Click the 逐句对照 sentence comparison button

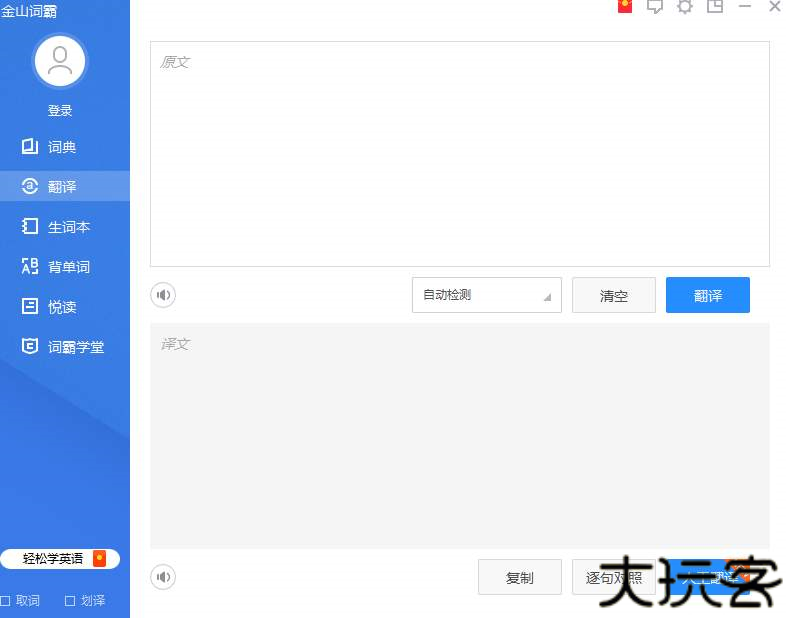(x=614, y=577)
